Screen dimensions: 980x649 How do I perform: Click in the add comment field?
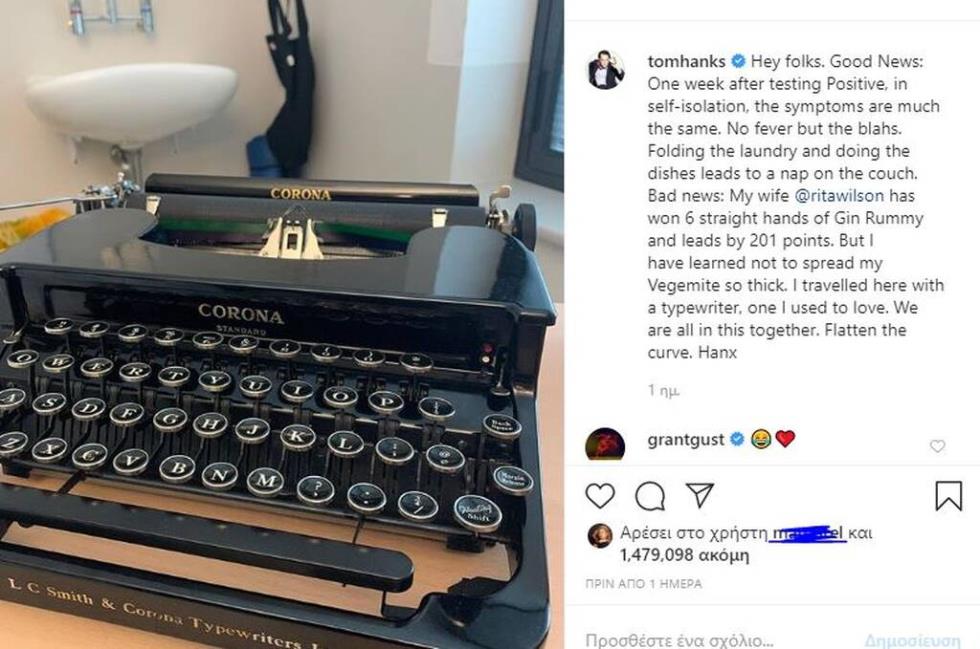(719, 640)
